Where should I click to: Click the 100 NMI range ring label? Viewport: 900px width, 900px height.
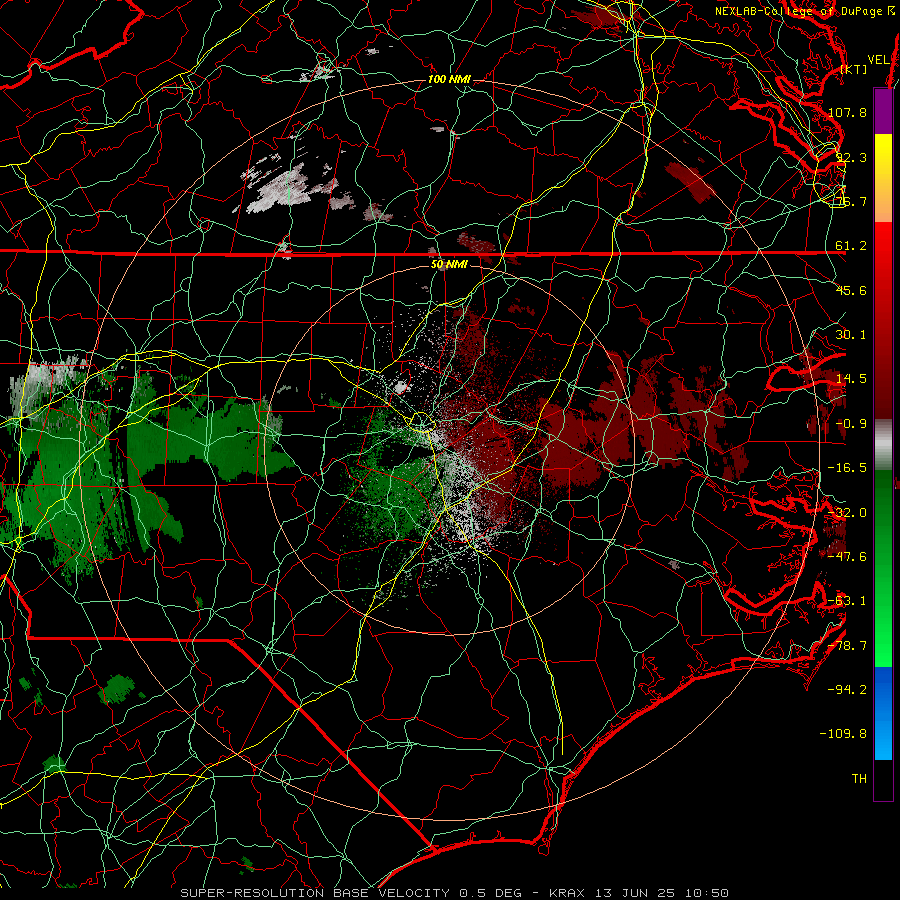click(449, 79)
